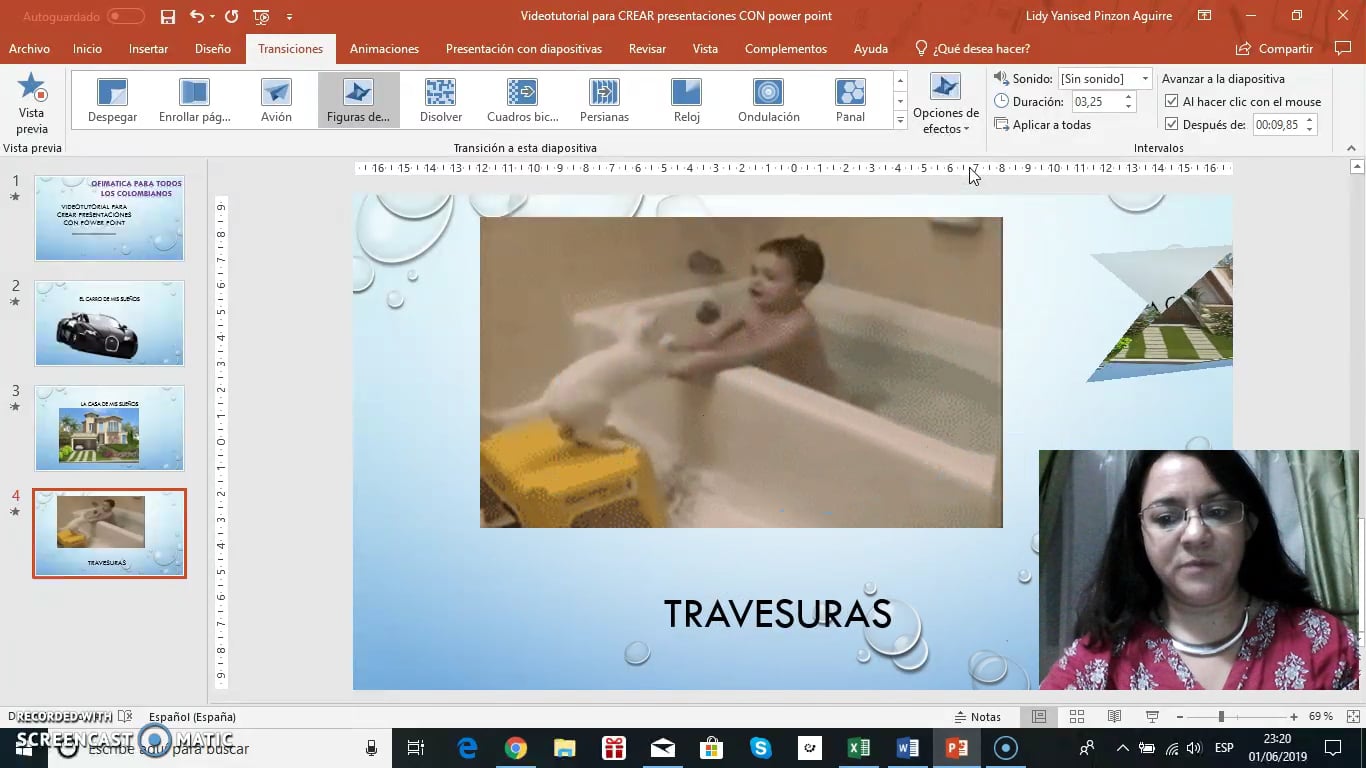Select slide 3 house thumbnail

tap(110, 428)
